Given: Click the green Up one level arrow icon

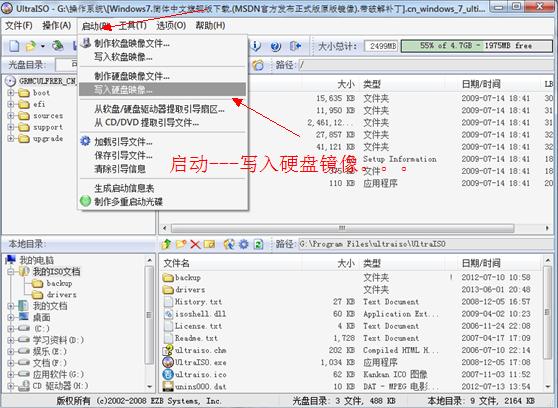Looking at the screenshot, I should (166, 244).
